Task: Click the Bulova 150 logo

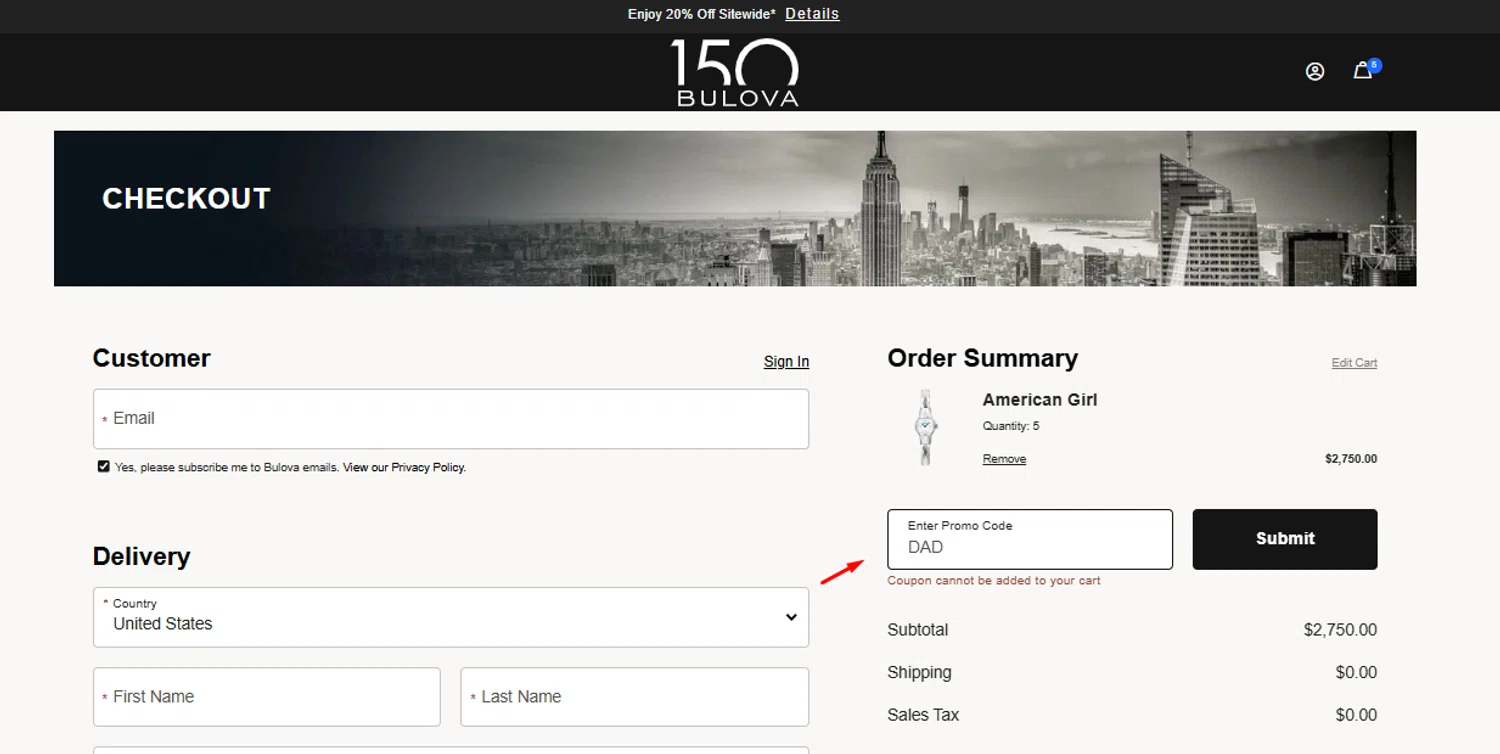Action: tap(736, 72)
